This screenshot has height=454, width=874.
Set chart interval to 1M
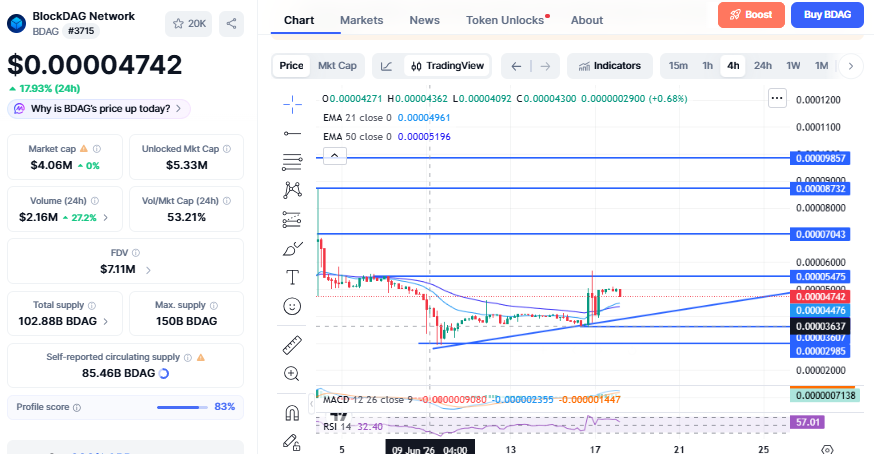[822, 66]
